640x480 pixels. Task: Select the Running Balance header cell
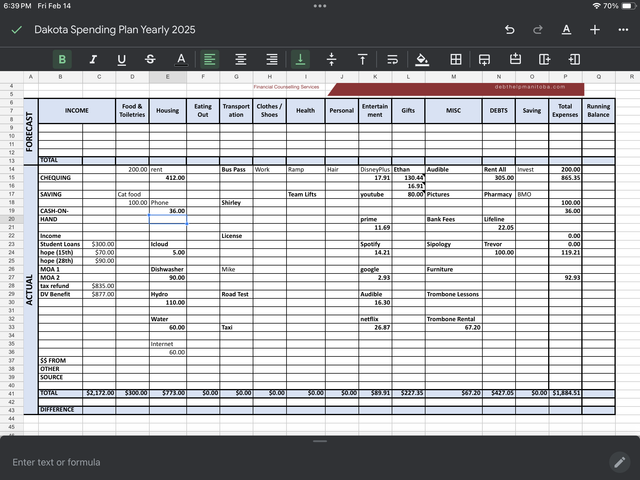coord(598,111)
